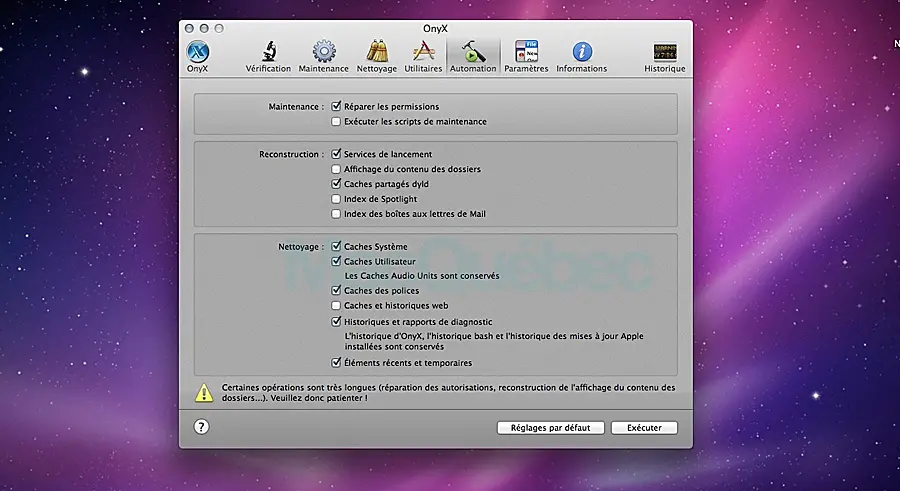Open the Utilitaires toolbar icon
Viewport: 900px width, 491px height.
pos(423,56)
